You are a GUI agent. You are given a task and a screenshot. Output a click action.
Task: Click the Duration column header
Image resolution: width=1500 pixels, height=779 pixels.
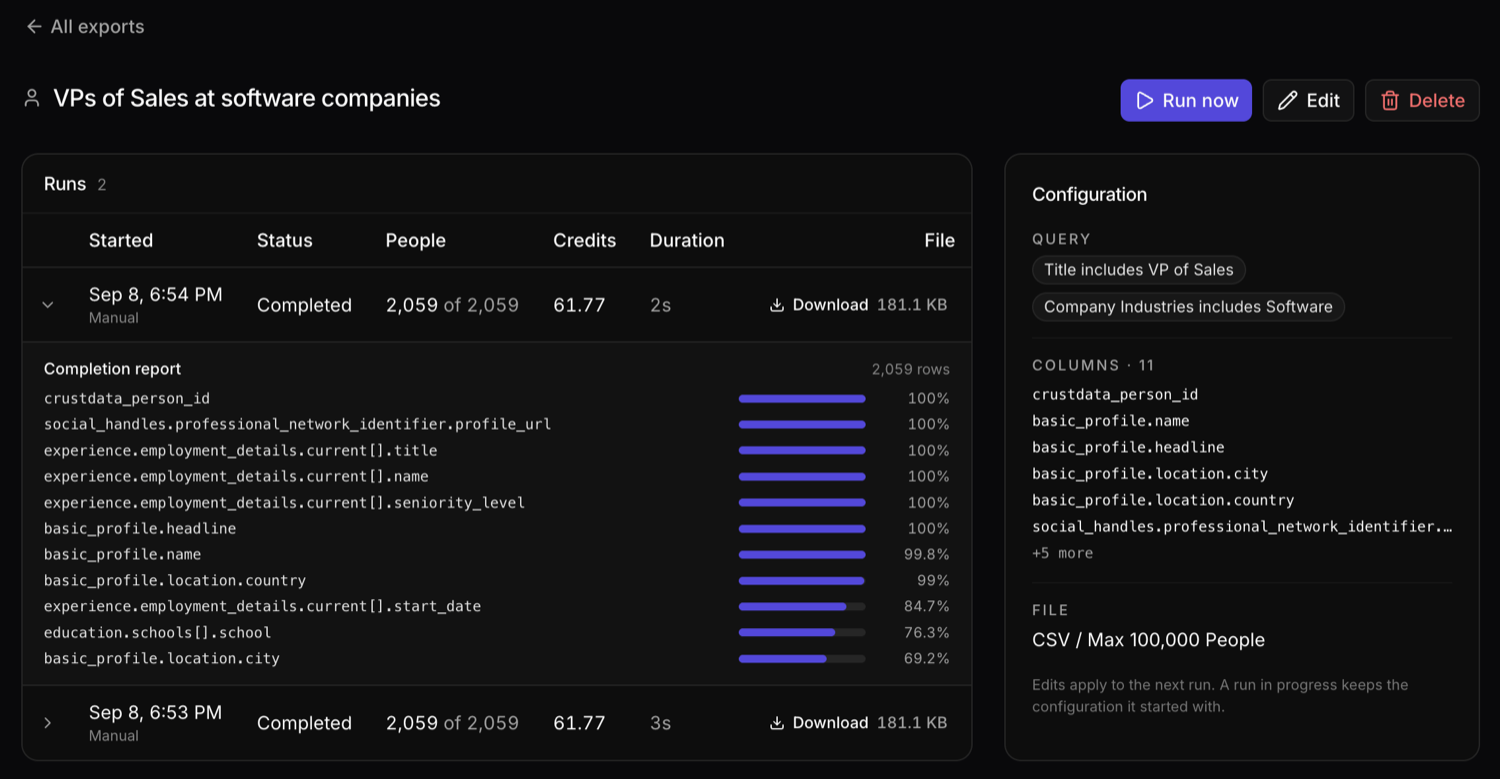tap(687, 240)
